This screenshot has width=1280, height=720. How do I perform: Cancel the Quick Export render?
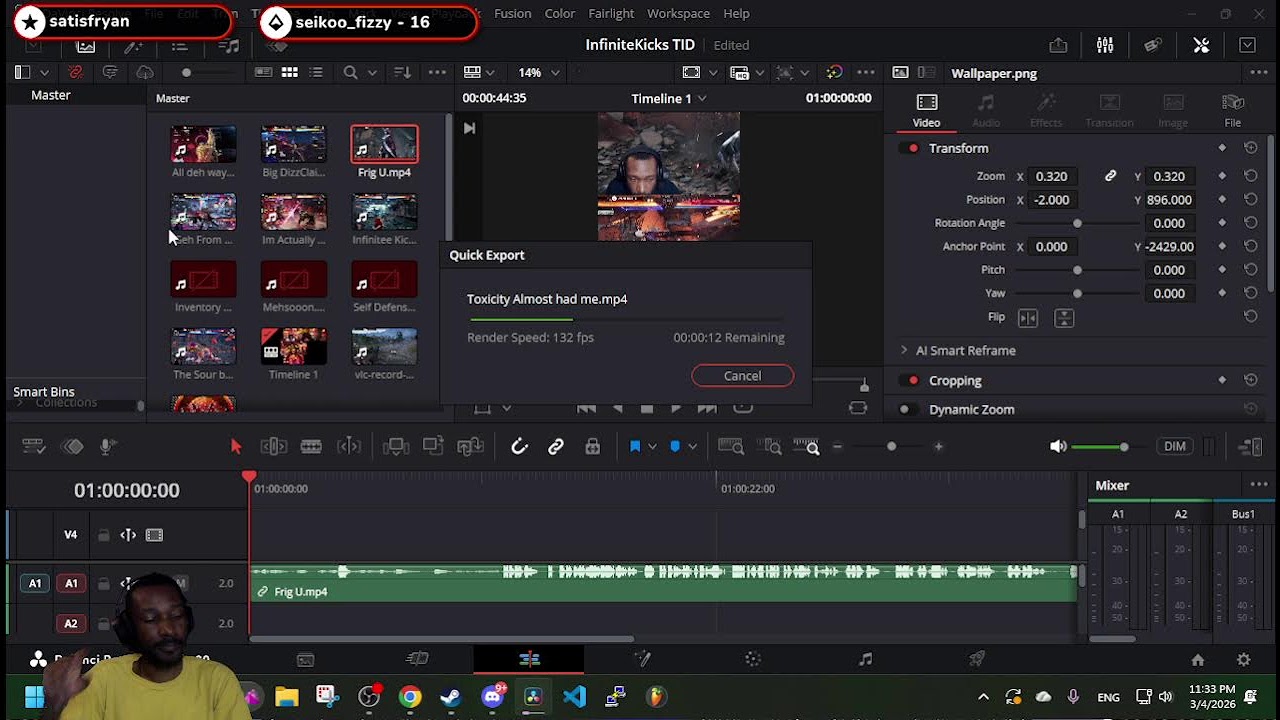click(x=742, y=376)
